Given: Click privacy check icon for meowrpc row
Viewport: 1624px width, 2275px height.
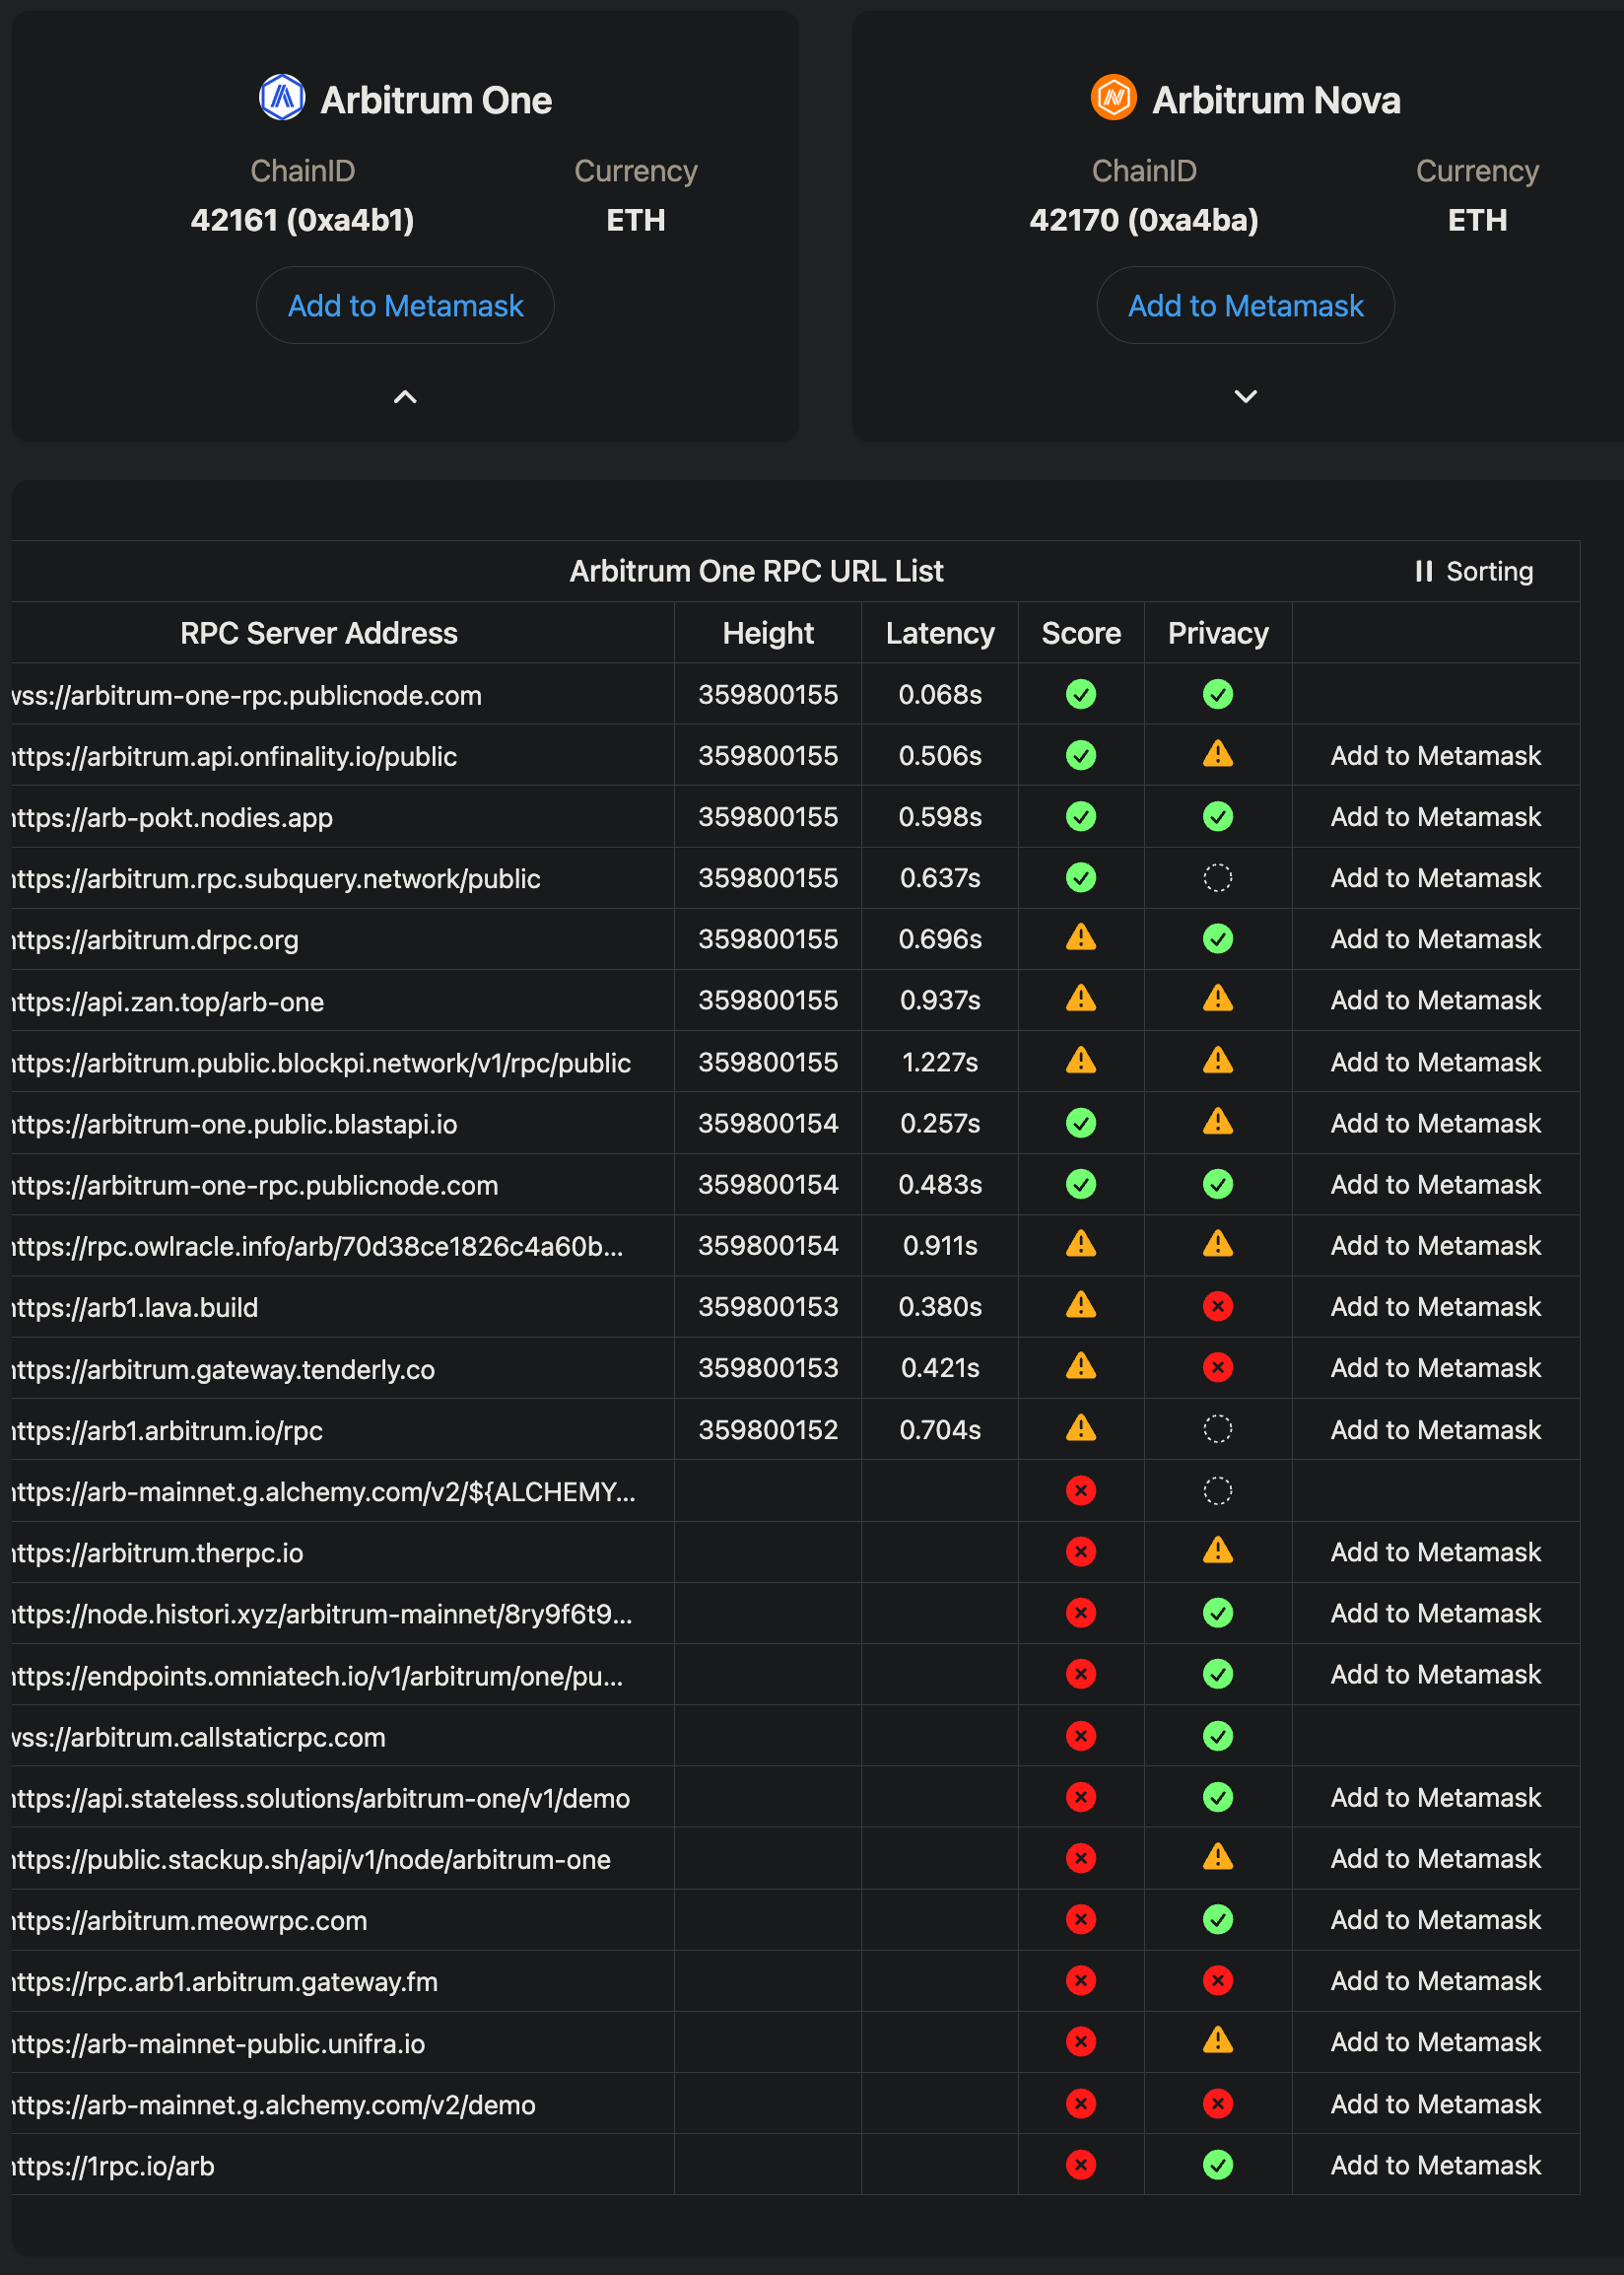Looking at the screenshot, I should (1218, 1919).
